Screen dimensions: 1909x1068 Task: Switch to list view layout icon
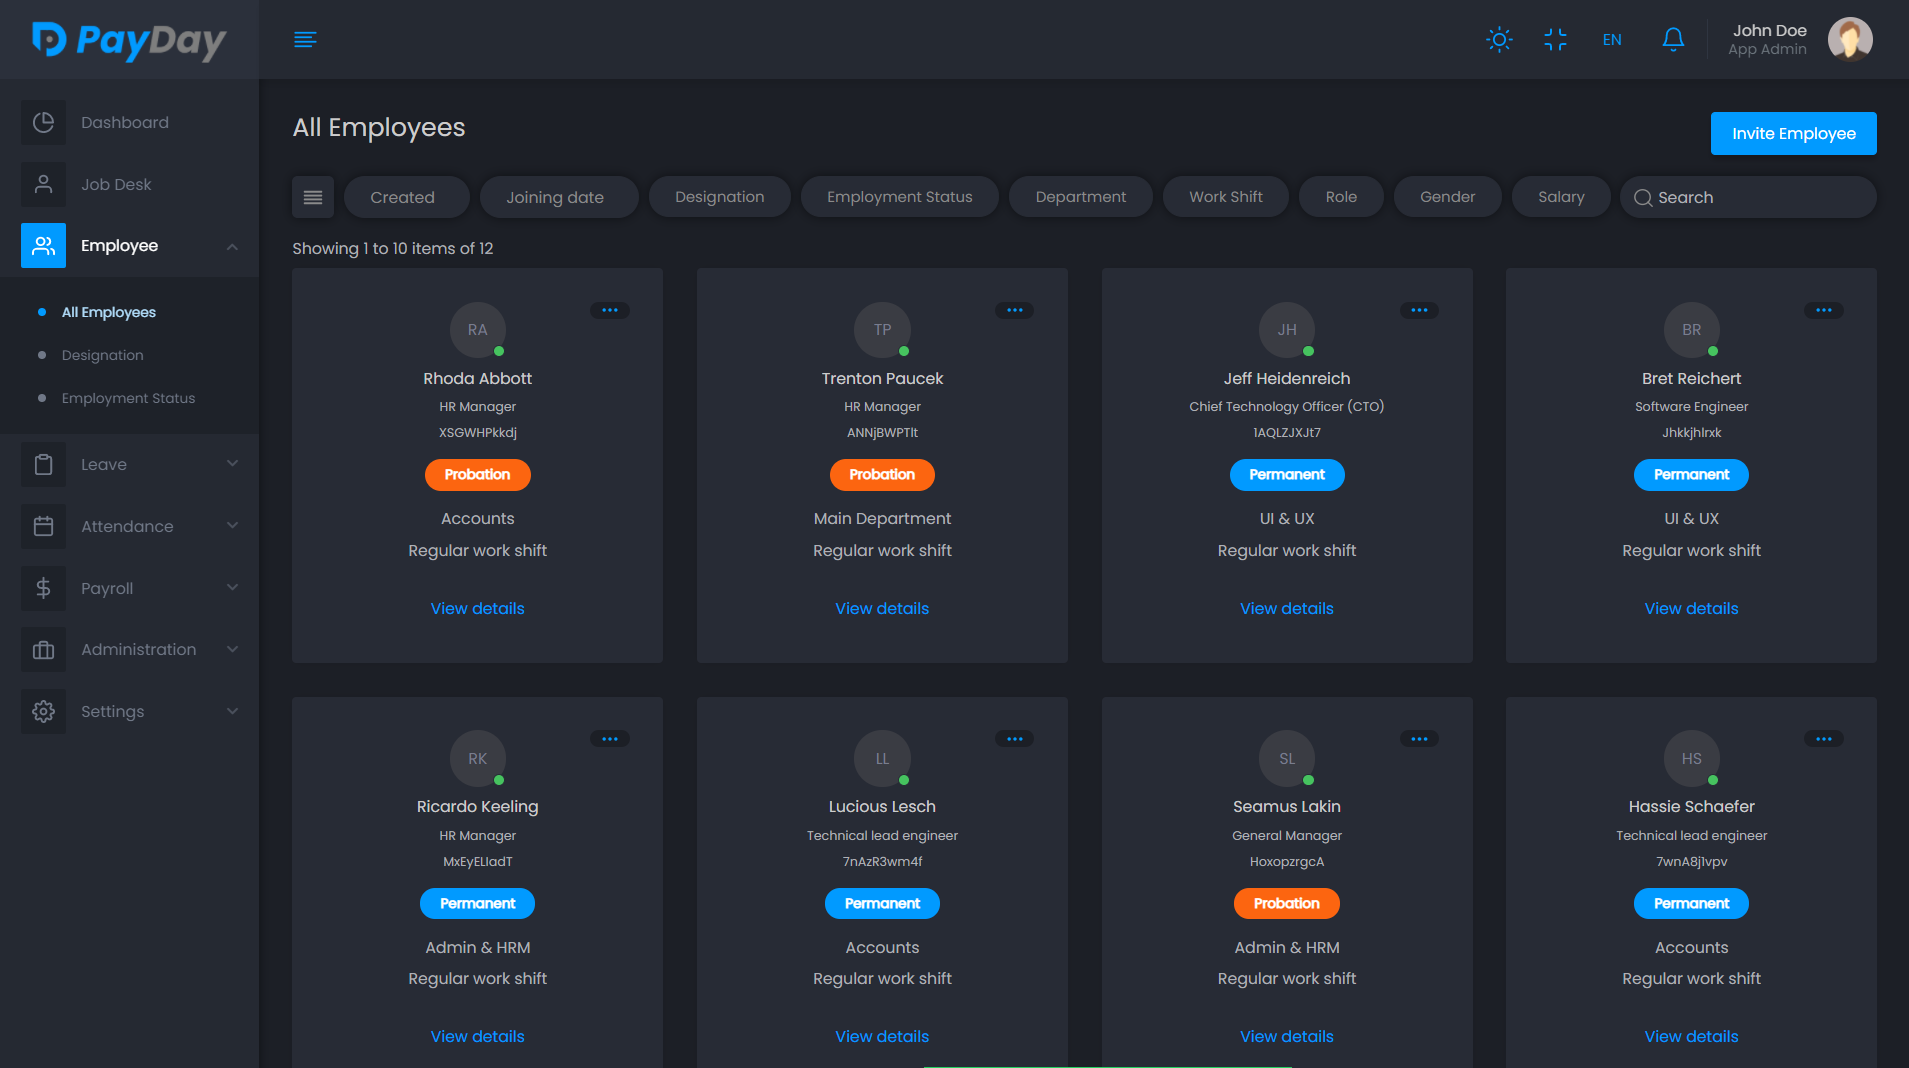[313, 198]
